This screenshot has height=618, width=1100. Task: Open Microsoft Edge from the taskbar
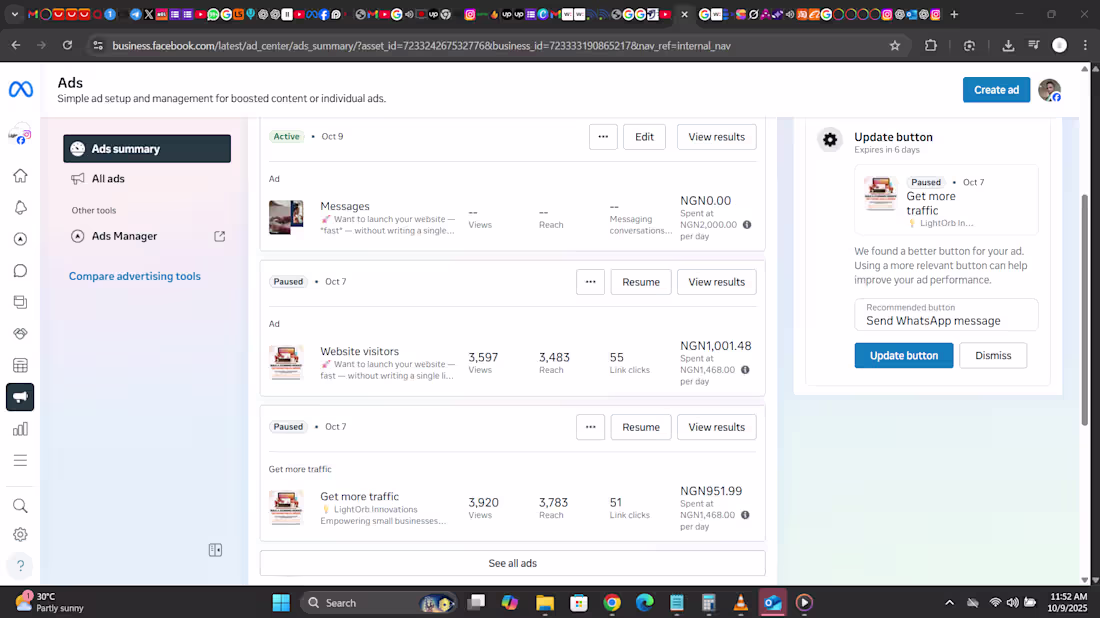tap(645, 603)
